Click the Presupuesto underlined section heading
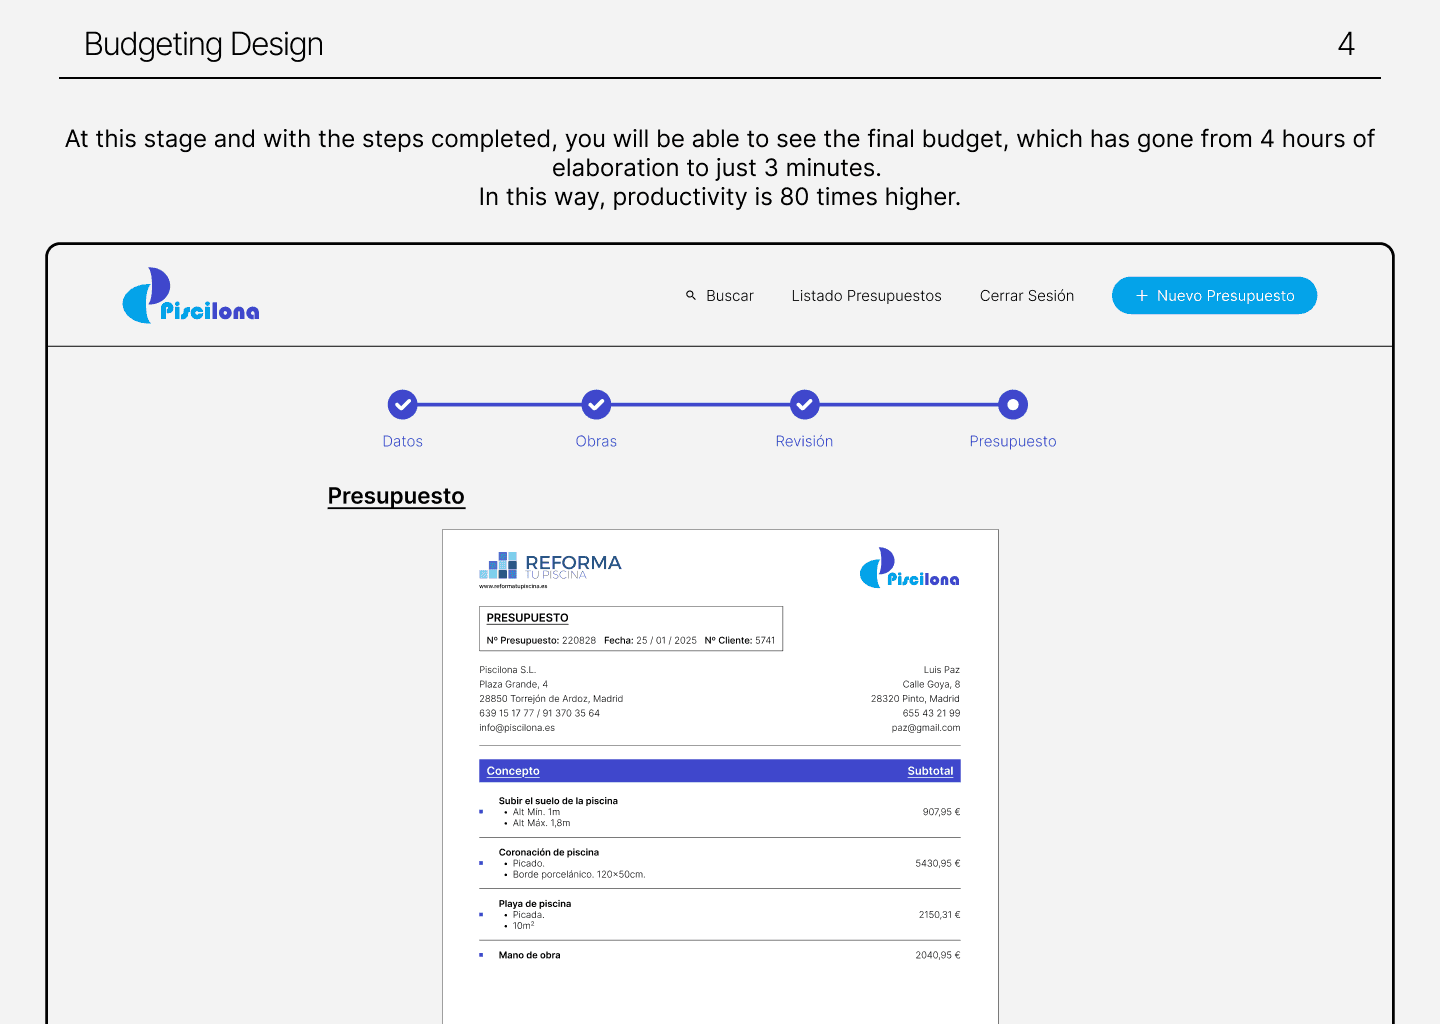The image size is (1440, 1024). [x=396, y=495]
